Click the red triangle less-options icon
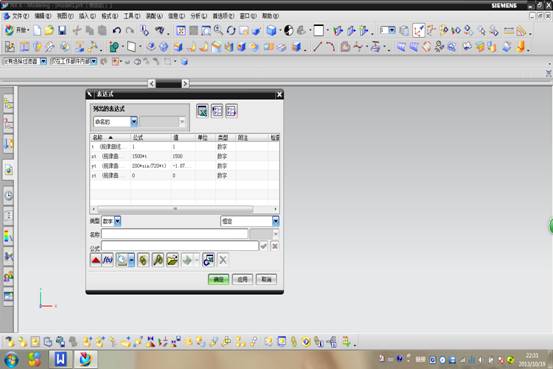The width and height of the screenshot is (553, 369). (x=96, y=260)
